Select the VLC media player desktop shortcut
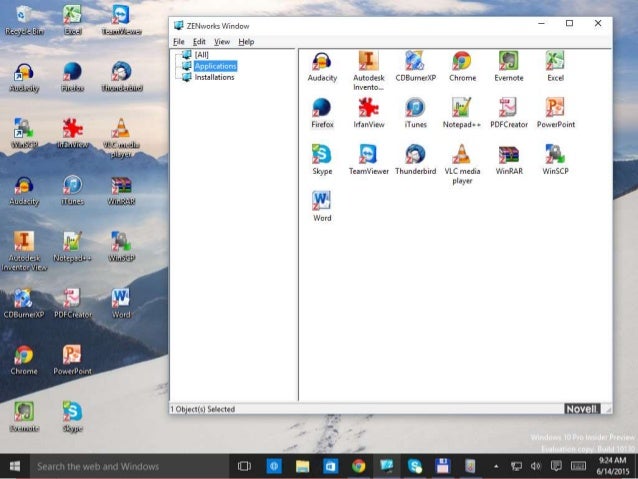 (121, 138)
